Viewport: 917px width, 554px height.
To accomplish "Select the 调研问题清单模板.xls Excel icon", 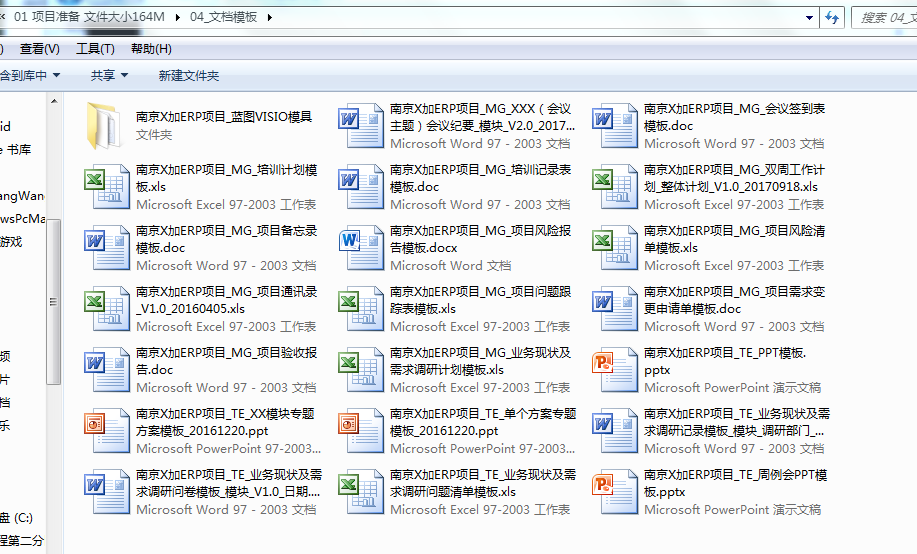I will 361,491.
